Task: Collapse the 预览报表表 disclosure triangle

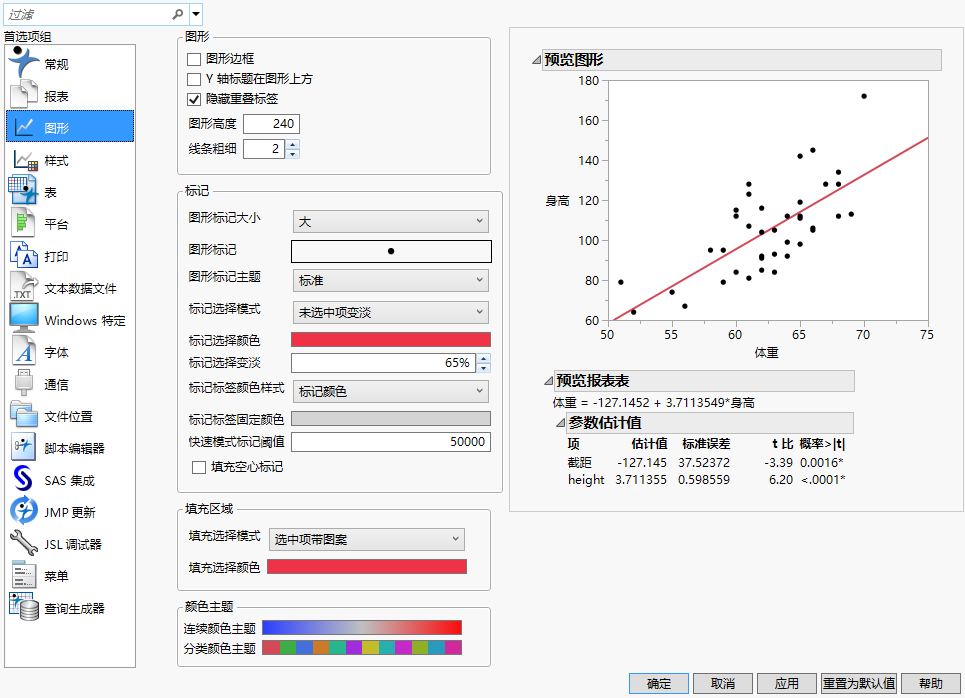Action: pos(548,381)
